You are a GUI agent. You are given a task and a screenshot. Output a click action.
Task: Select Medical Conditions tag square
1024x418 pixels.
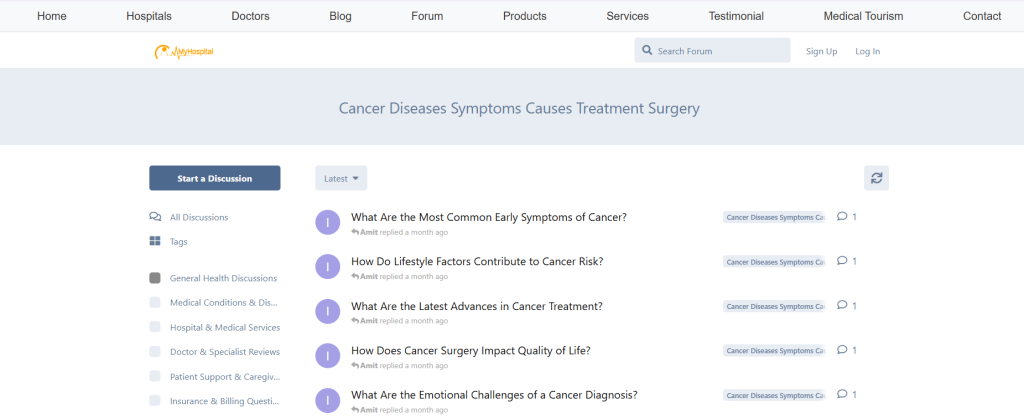pos(155,302)
